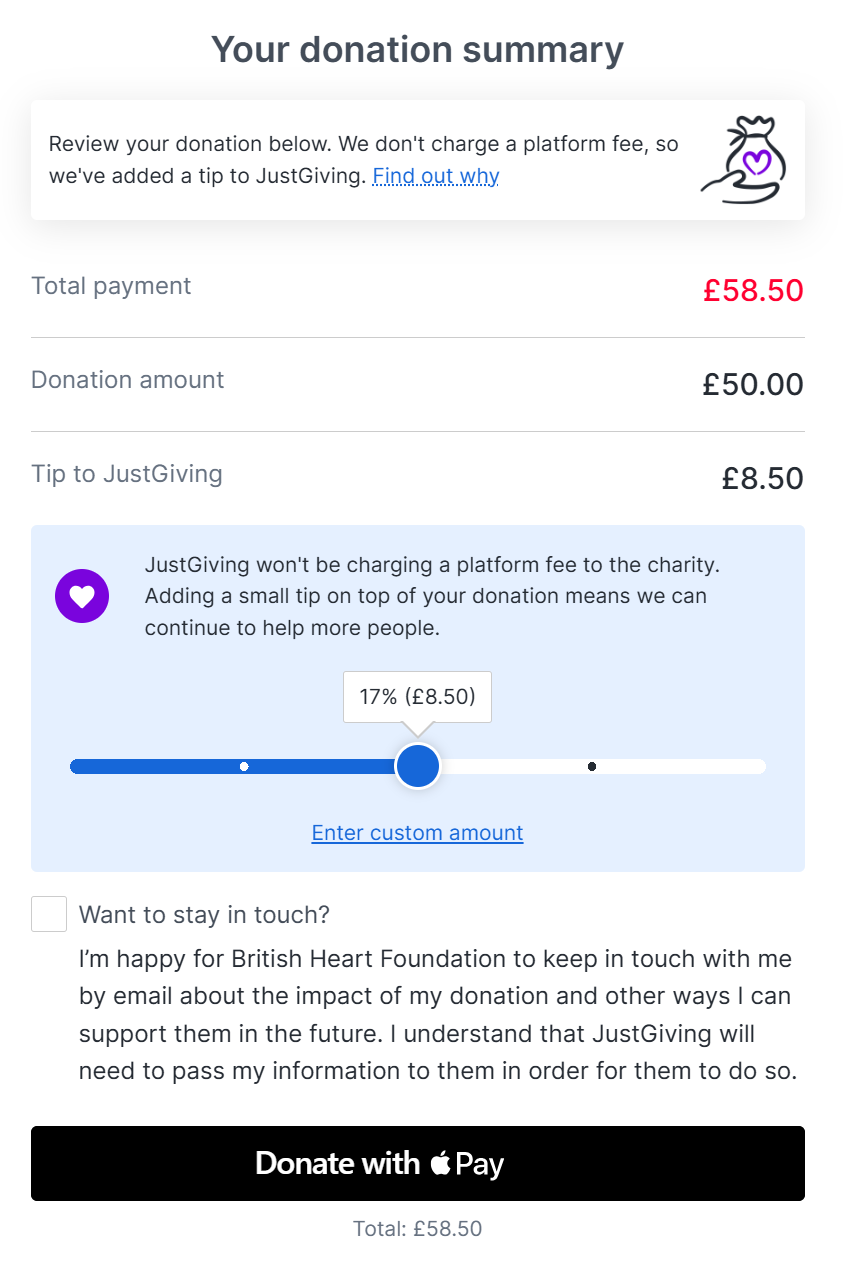The width and height of the screenshot is (852, 1266).
Task: Click the red £58.50 total payment amount
Action: [753, 291]
